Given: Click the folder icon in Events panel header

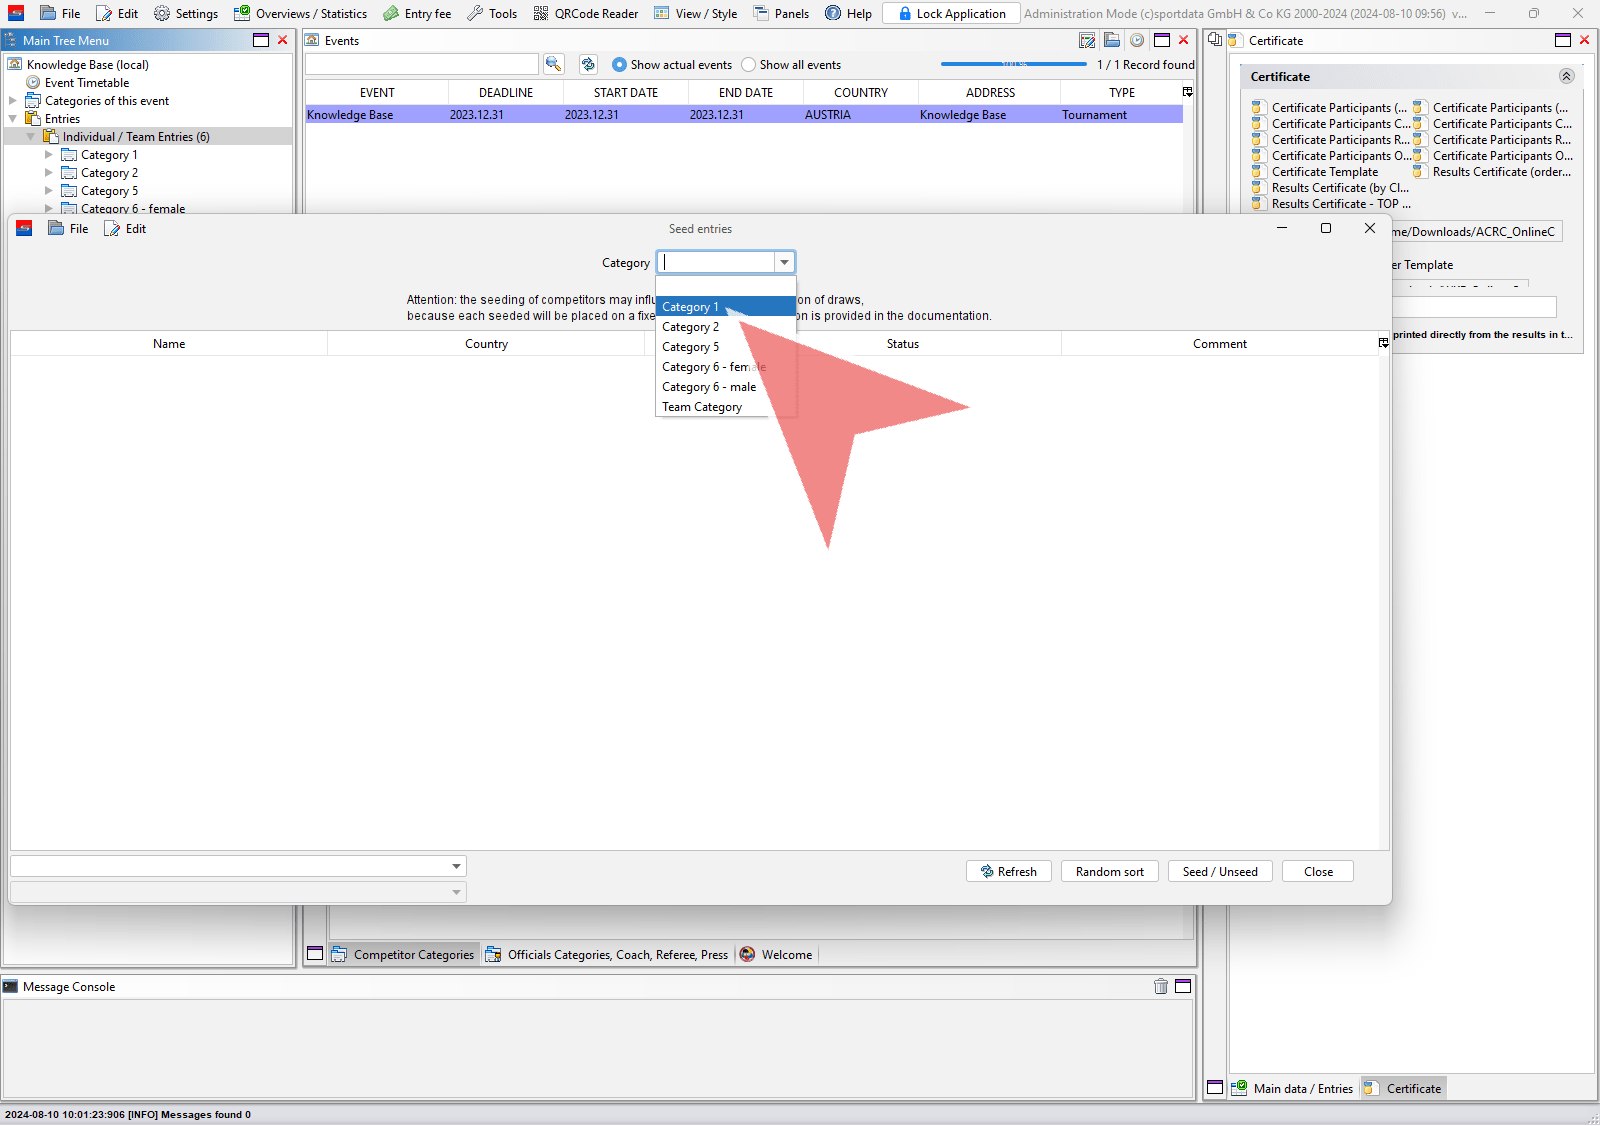Looking at the screenshot, I should coord(1112,40).
